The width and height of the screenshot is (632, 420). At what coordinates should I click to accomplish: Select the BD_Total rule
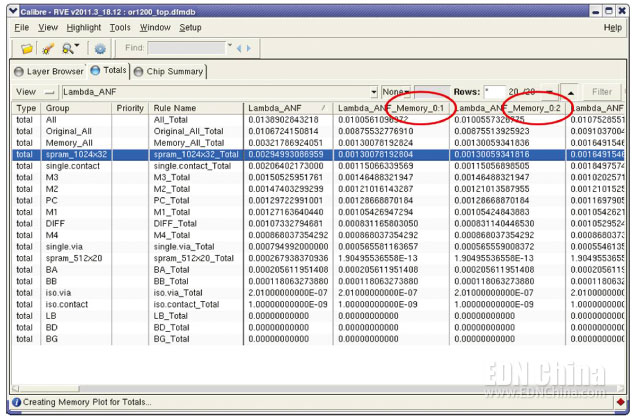(171, 327)
